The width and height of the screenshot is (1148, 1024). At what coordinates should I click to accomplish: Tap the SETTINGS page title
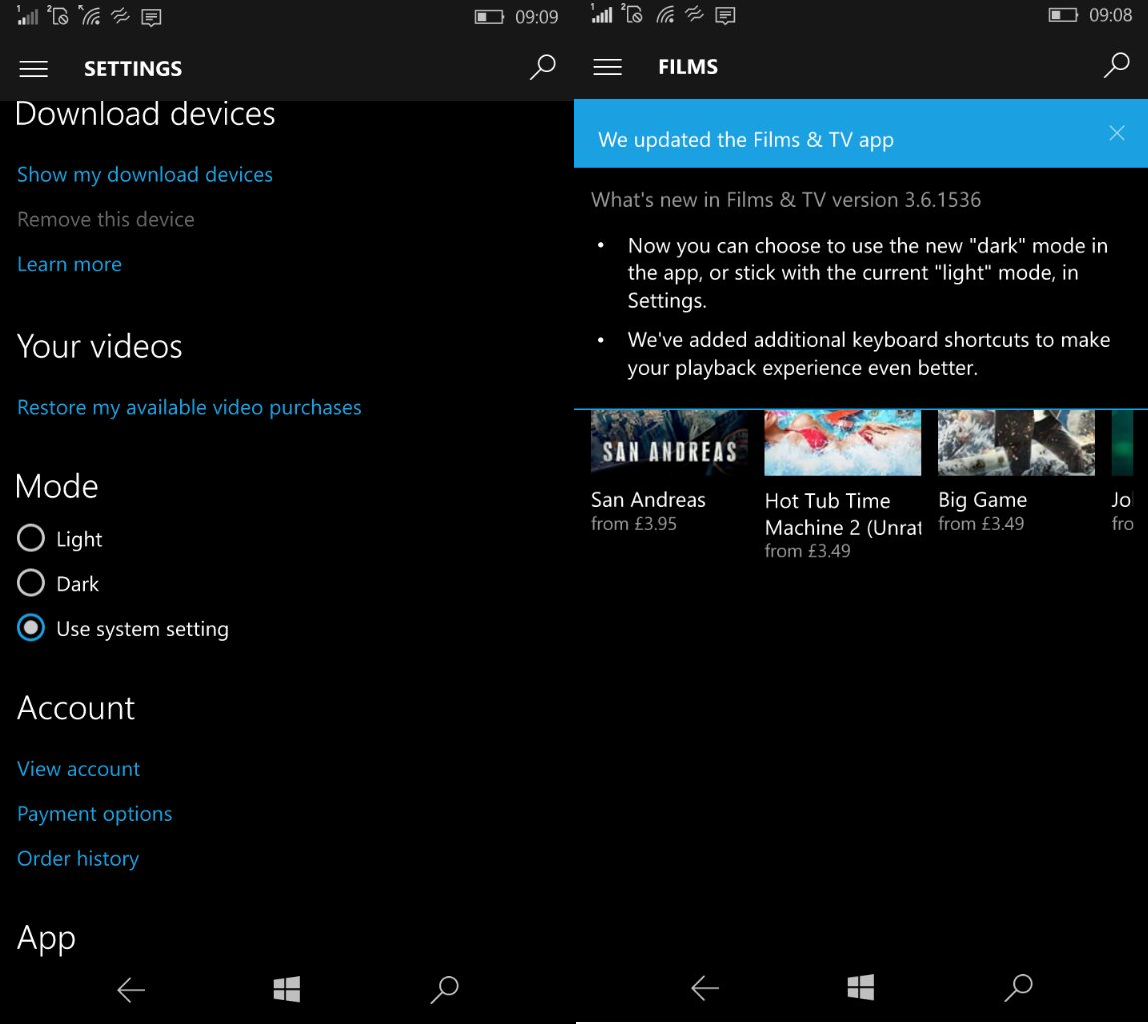tap(133, 69)
